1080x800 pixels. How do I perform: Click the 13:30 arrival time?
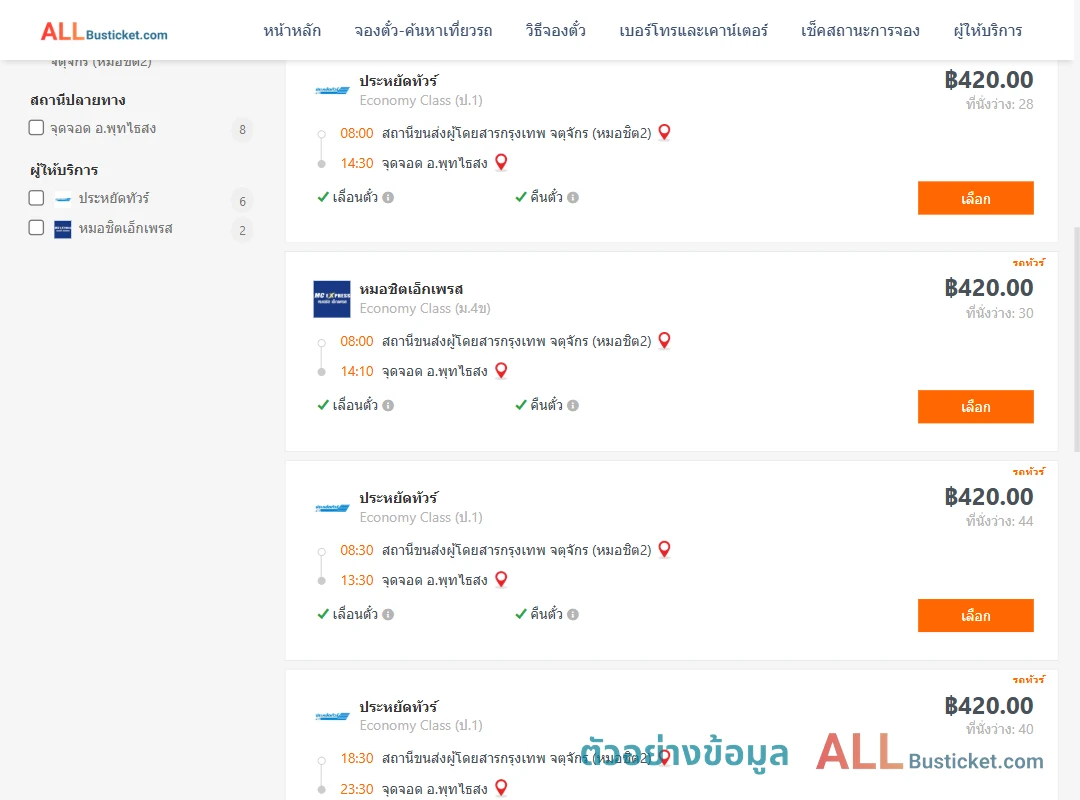click(357, 580)
